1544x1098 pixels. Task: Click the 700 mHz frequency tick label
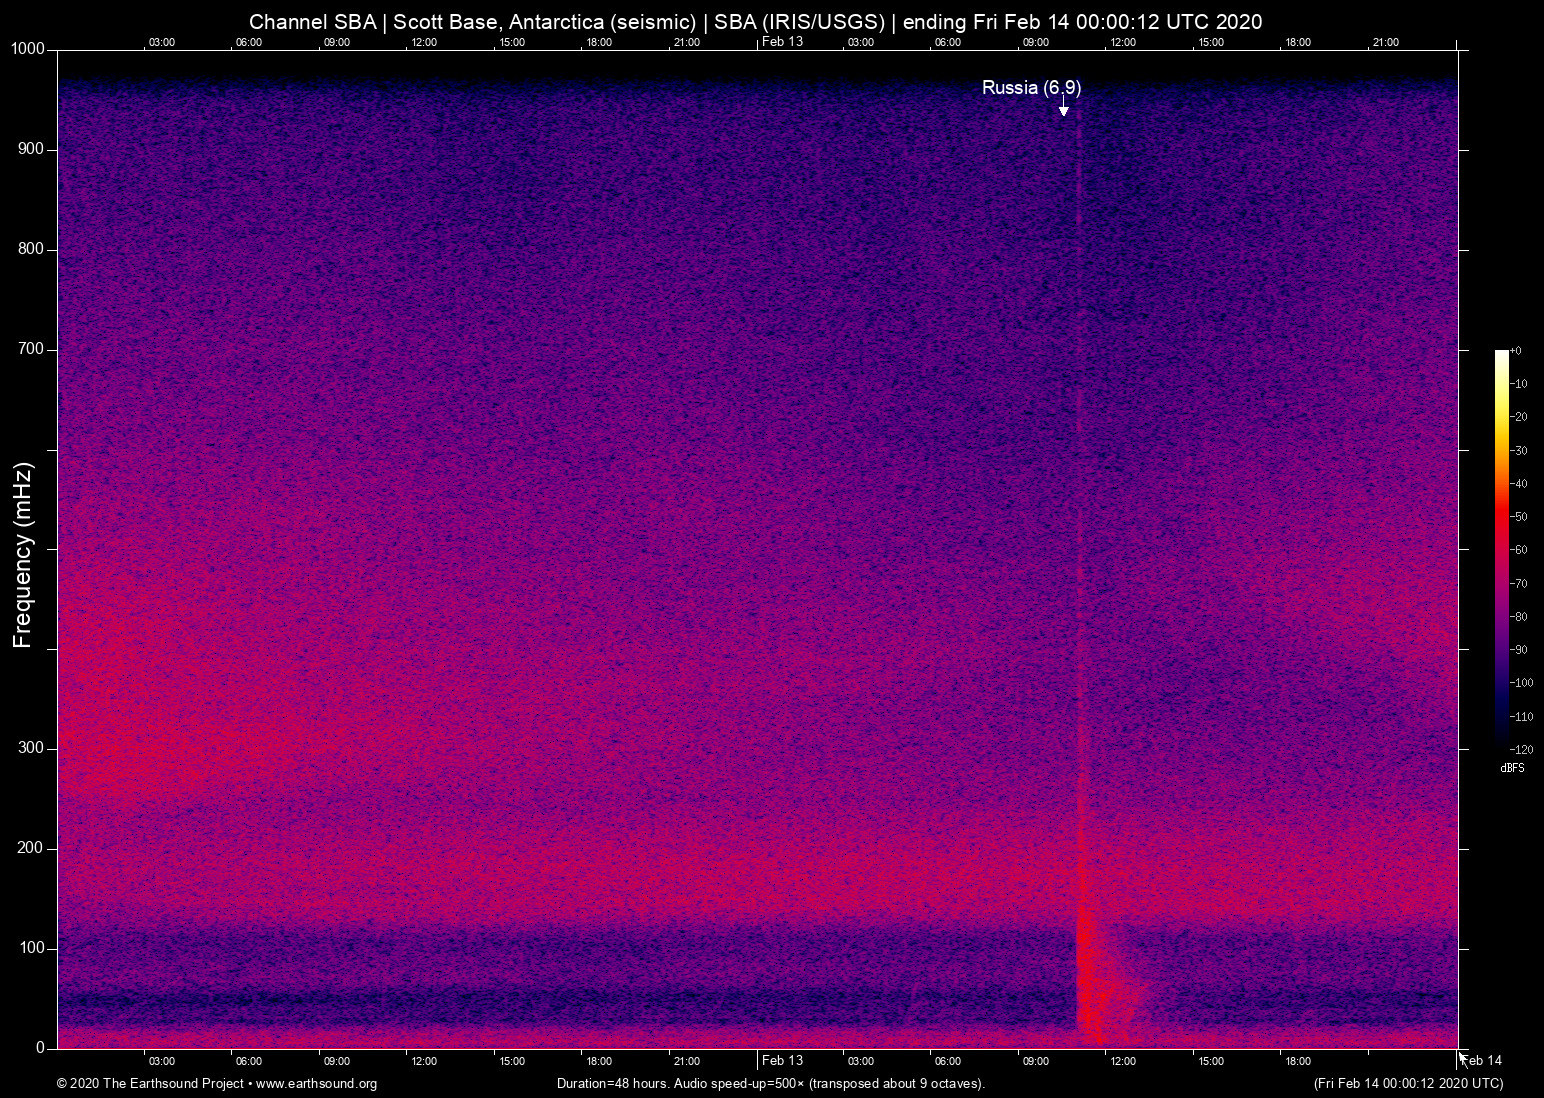pyautogui.click(x=31, y=349)
